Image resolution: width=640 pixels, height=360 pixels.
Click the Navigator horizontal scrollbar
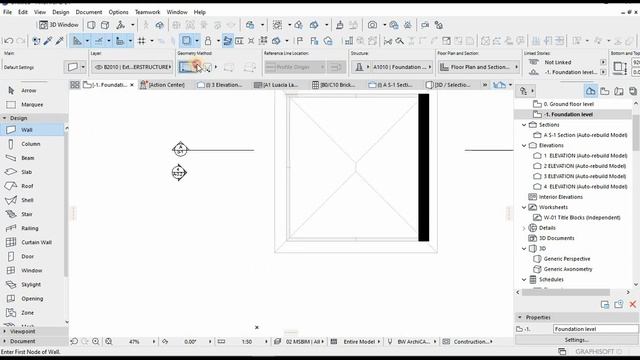coord(566,292)
